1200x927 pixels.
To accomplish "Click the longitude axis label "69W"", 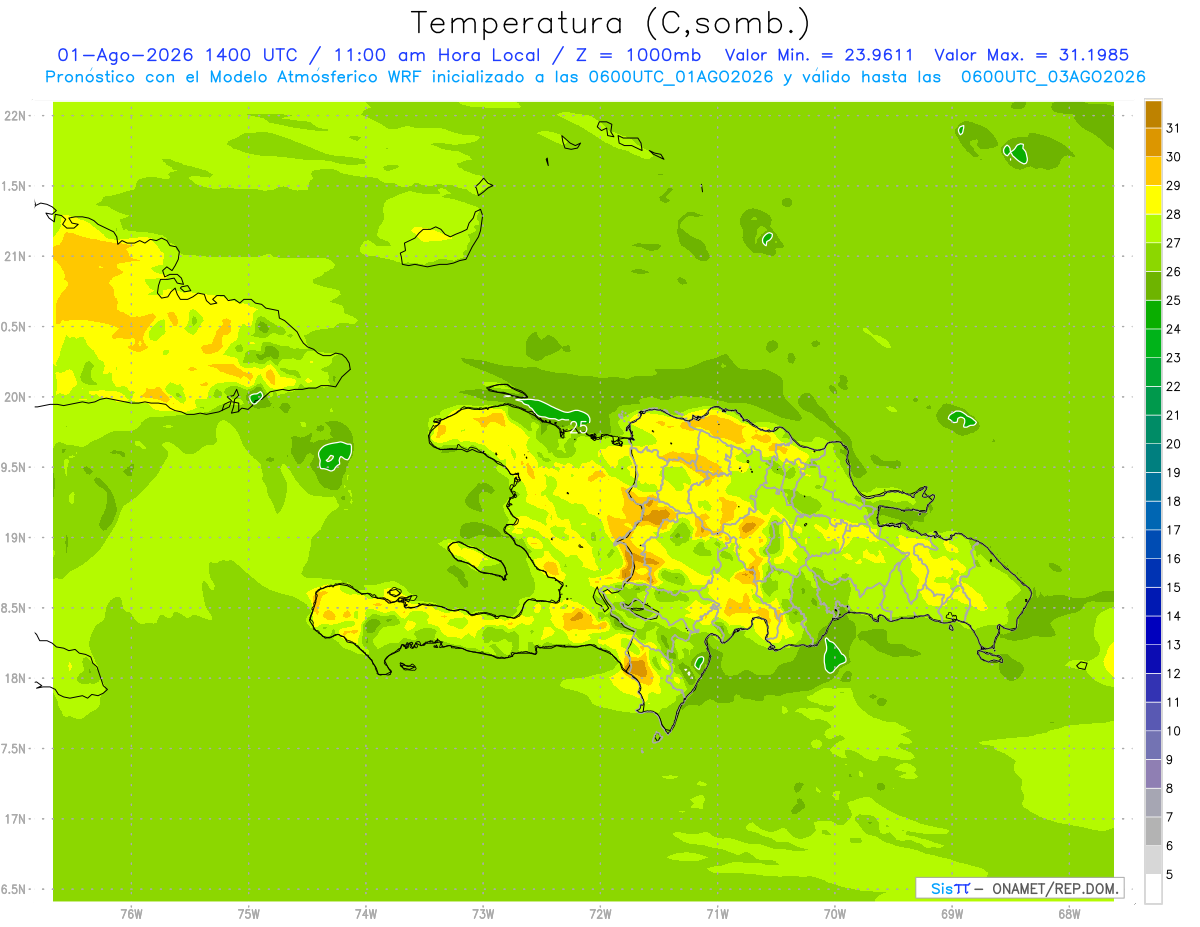I will tap(952, 914).
